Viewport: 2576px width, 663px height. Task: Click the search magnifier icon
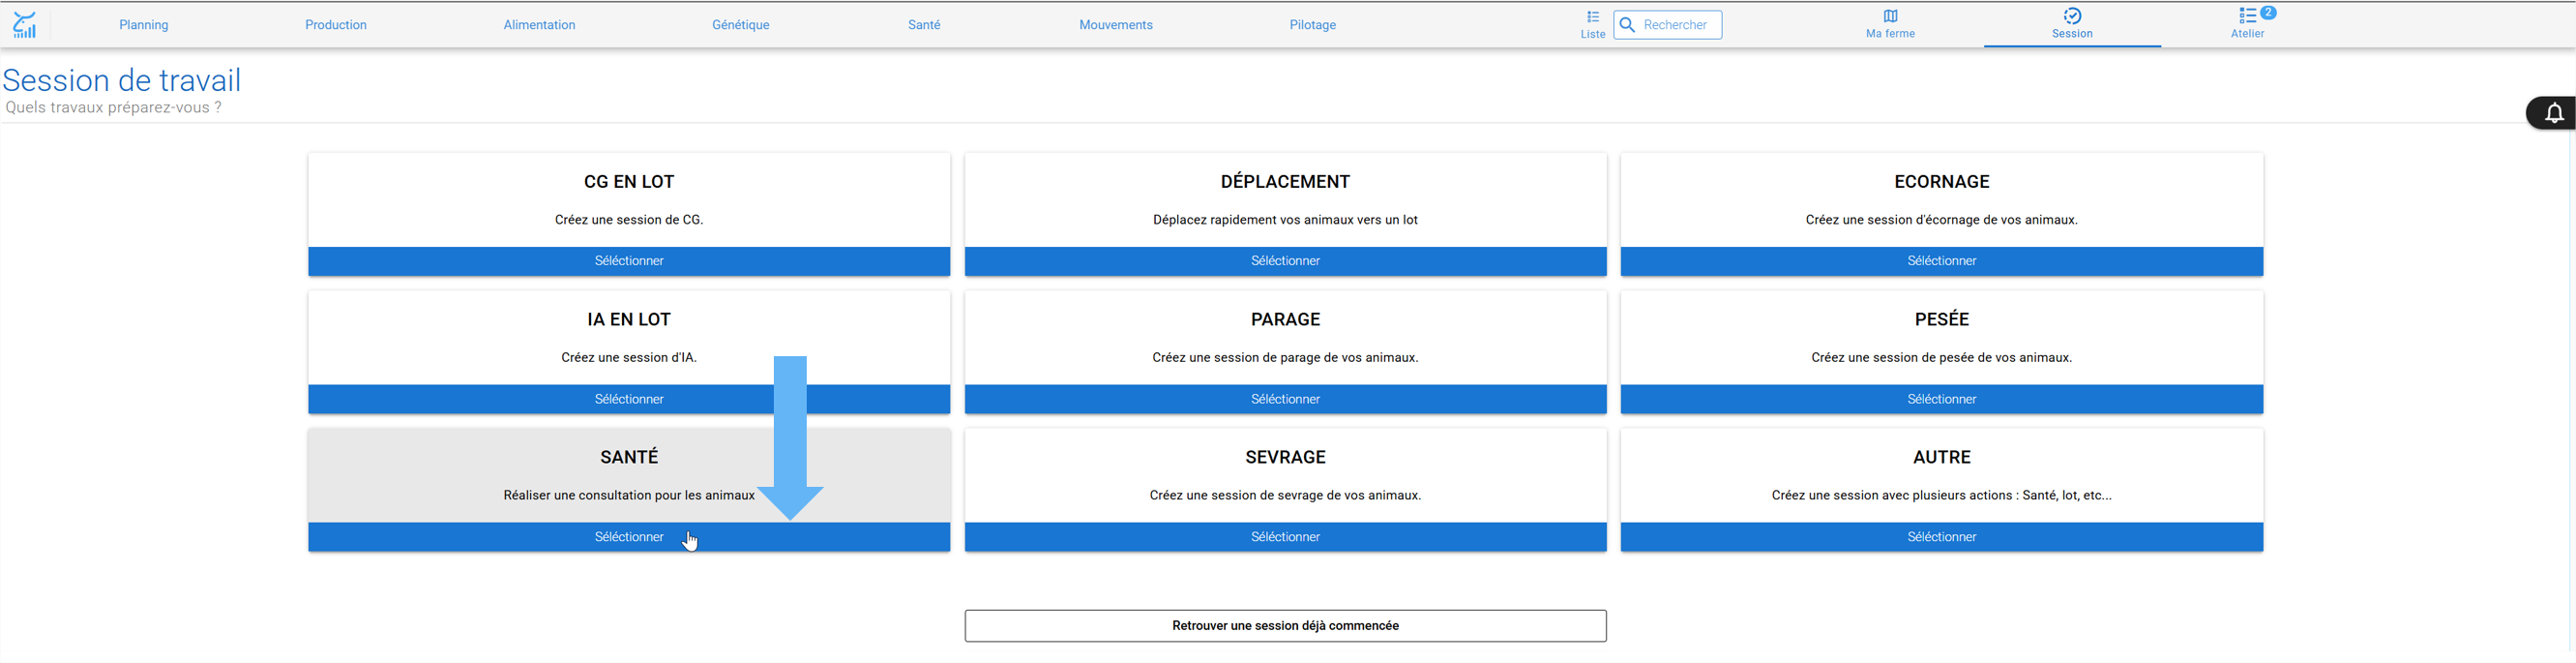[1627, 25]
